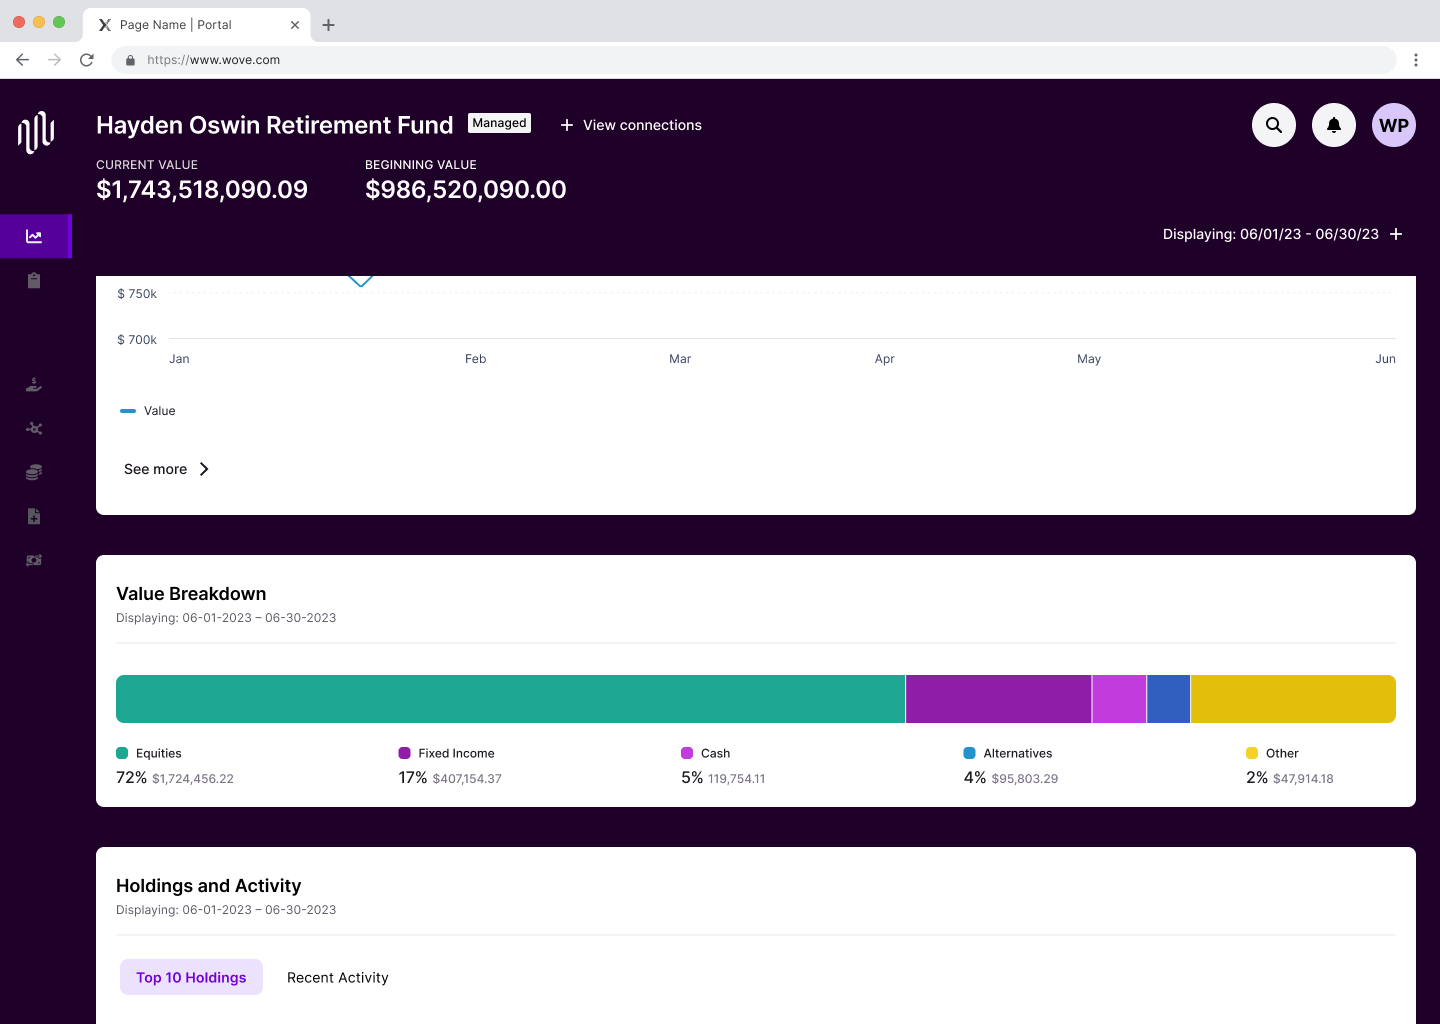The height and width of the screenshot is (1024, 1440).
Task: Go back with the browser back arrow
Action: 23,60
